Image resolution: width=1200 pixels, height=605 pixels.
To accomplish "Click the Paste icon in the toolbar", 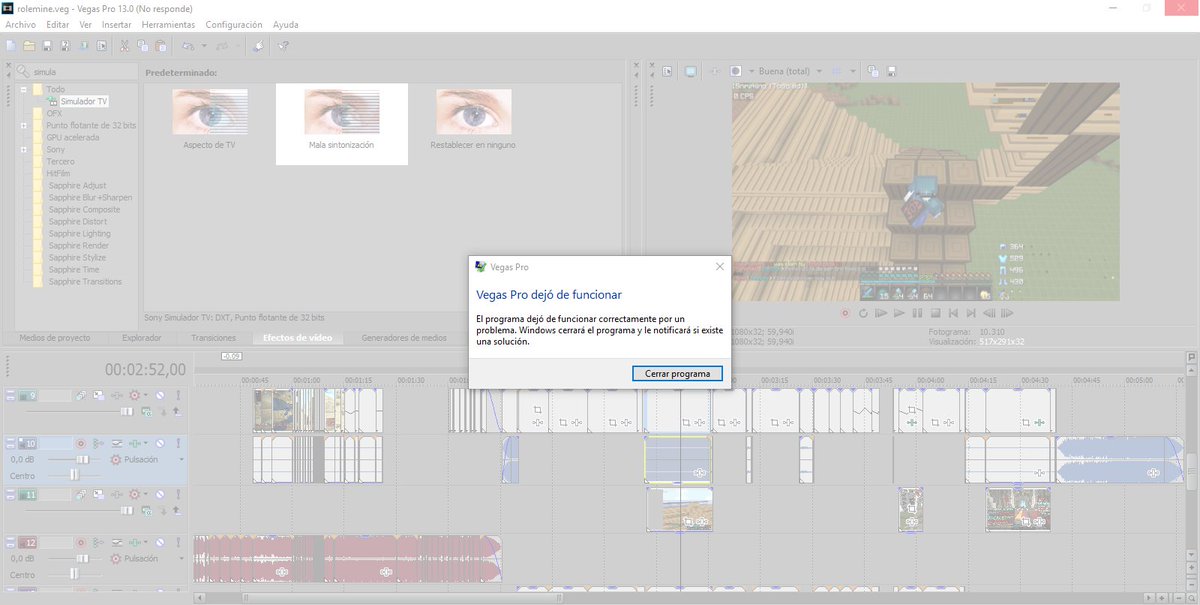I will pos(161,45).
